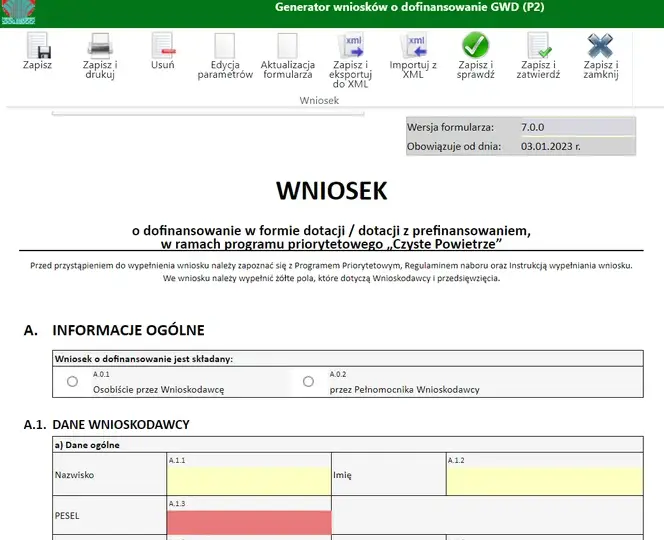
Task: Select przez Pełnomocnika Wnioskodawcy radio button
Action: [308, 382]
